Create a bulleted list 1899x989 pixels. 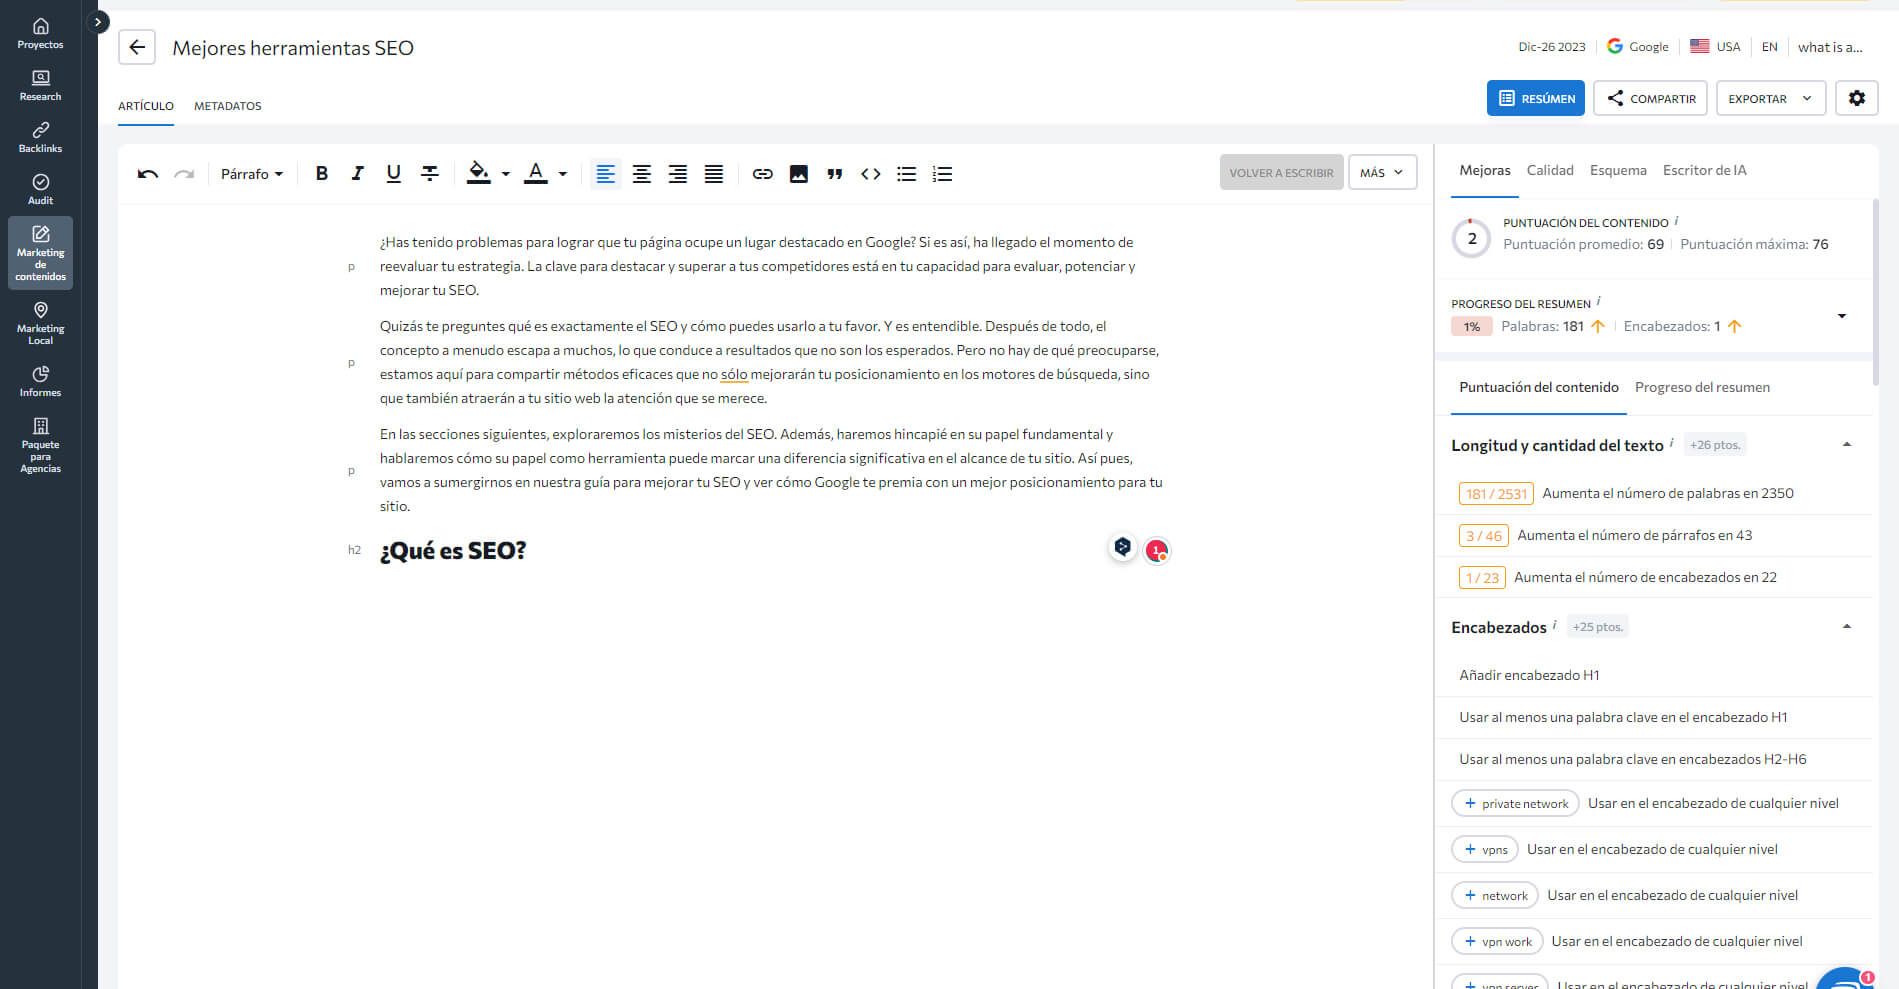[x=906, y=174]
